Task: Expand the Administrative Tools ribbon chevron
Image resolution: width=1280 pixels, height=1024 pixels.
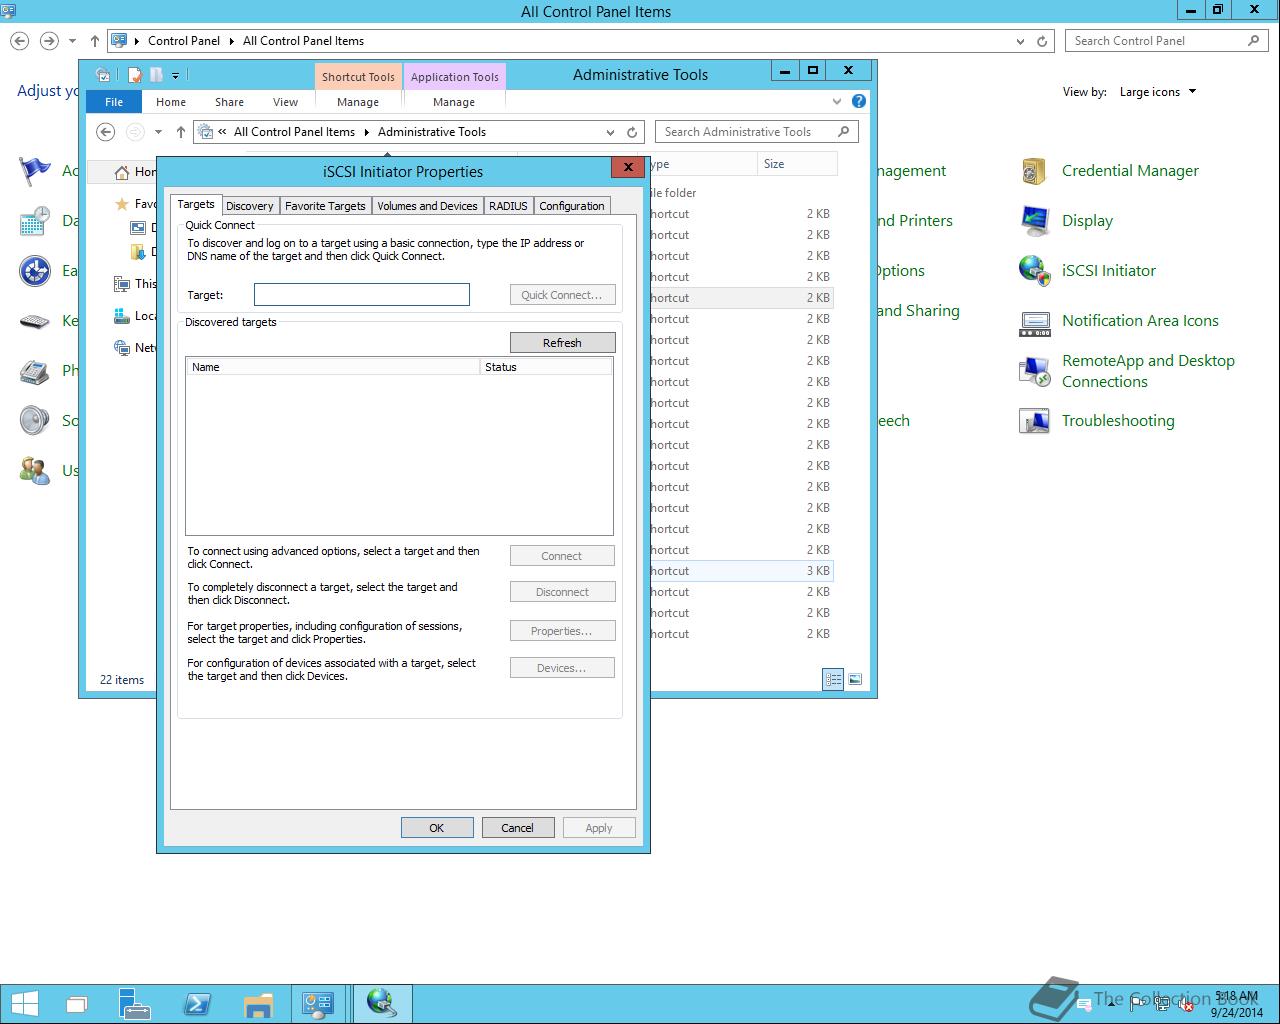Action: click(x=837, y=101)
